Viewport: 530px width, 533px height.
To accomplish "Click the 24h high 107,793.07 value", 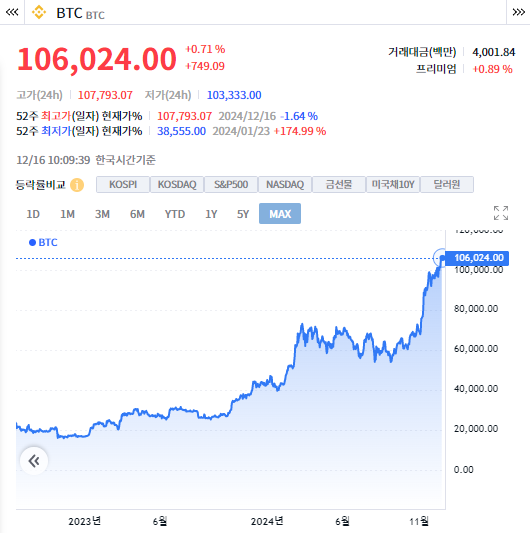I will tap(105, 95).
